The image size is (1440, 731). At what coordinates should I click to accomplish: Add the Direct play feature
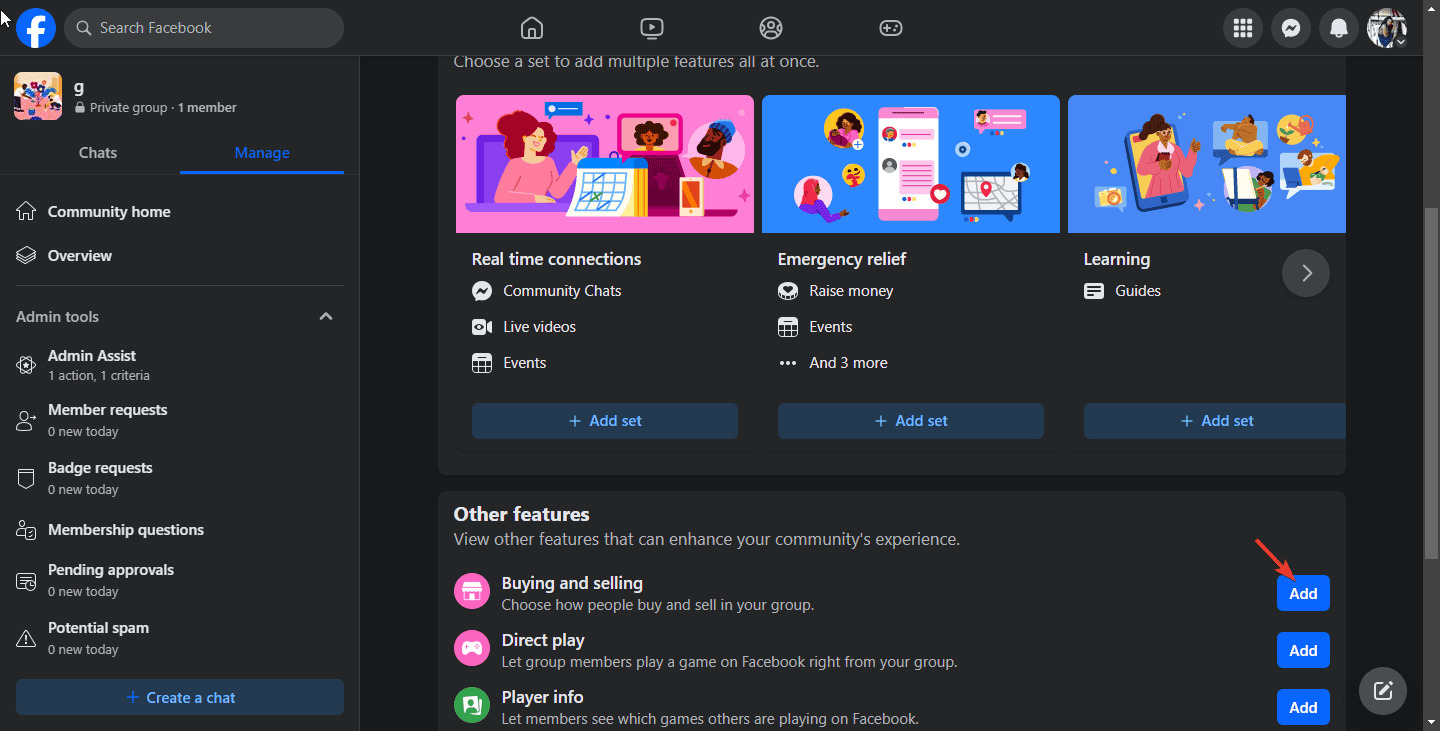point(1303,650)
